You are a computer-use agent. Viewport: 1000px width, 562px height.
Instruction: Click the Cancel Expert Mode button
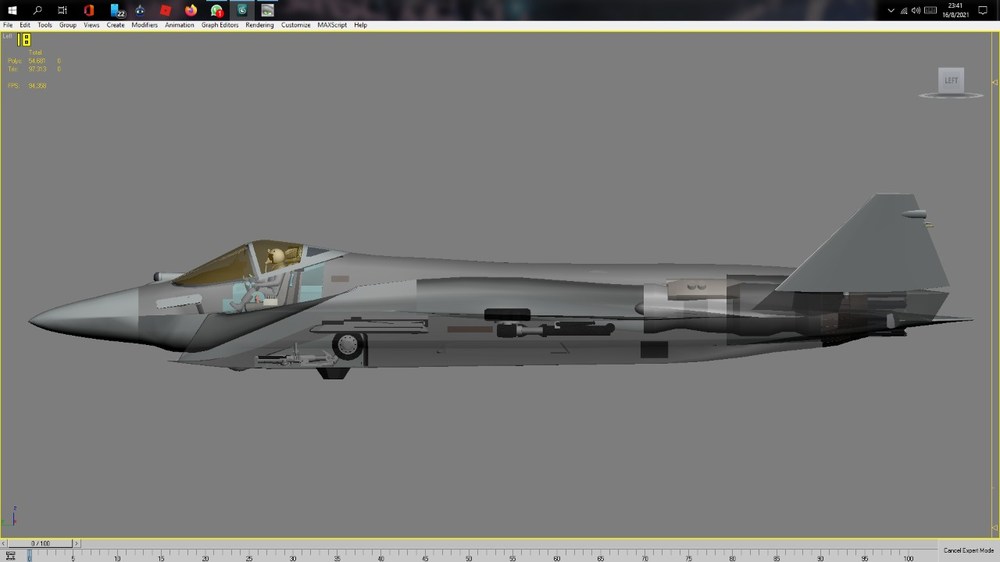click(968, 551)
